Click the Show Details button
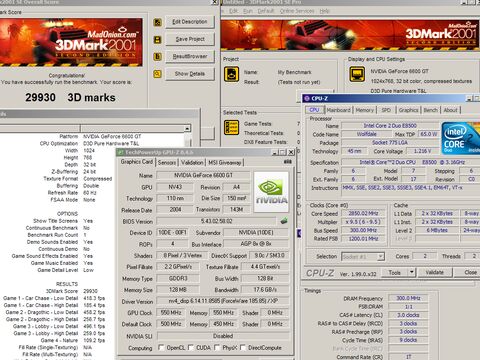 point(190,74)
